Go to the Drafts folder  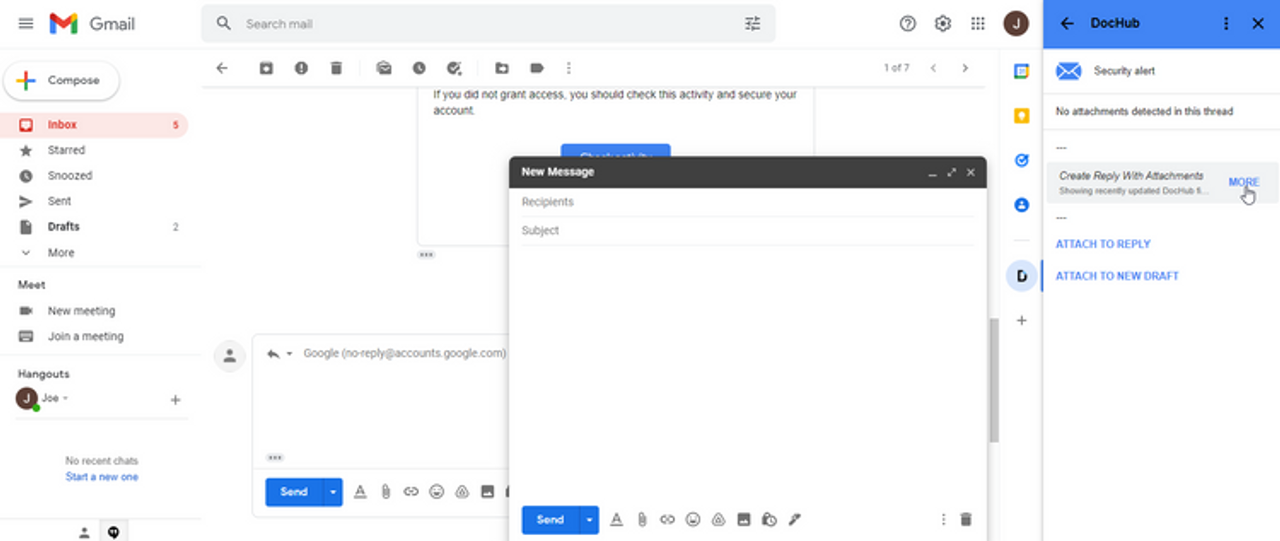(x=63, y=227)
